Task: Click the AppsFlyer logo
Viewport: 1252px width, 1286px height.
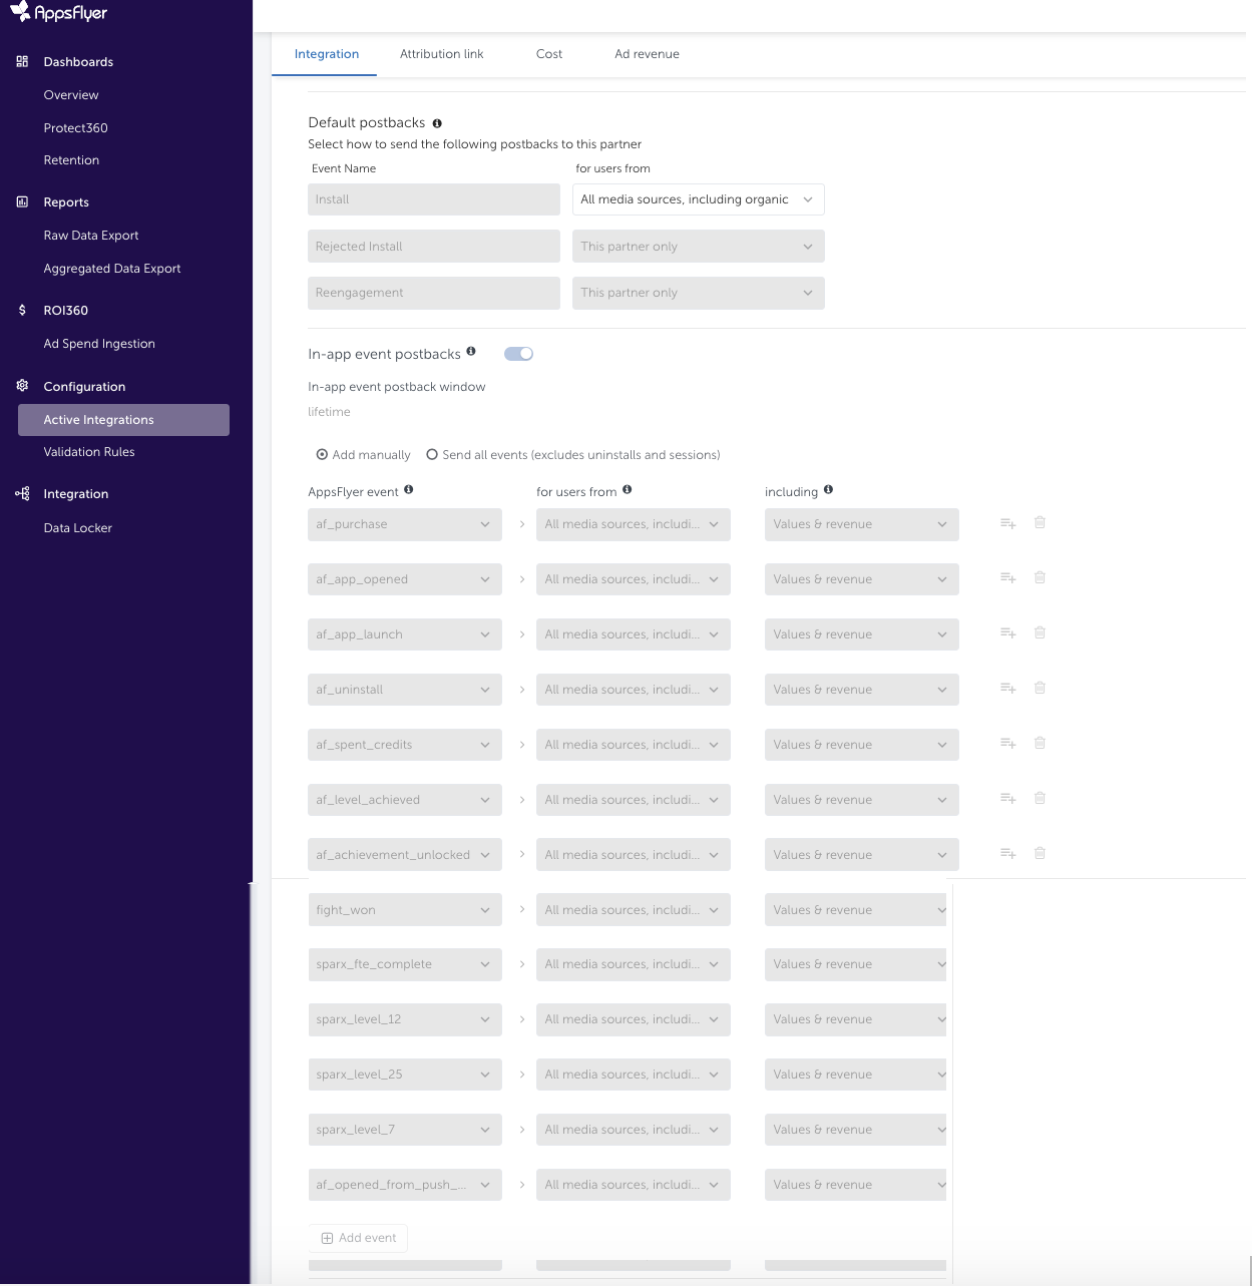Action: [x=58, y=13]
